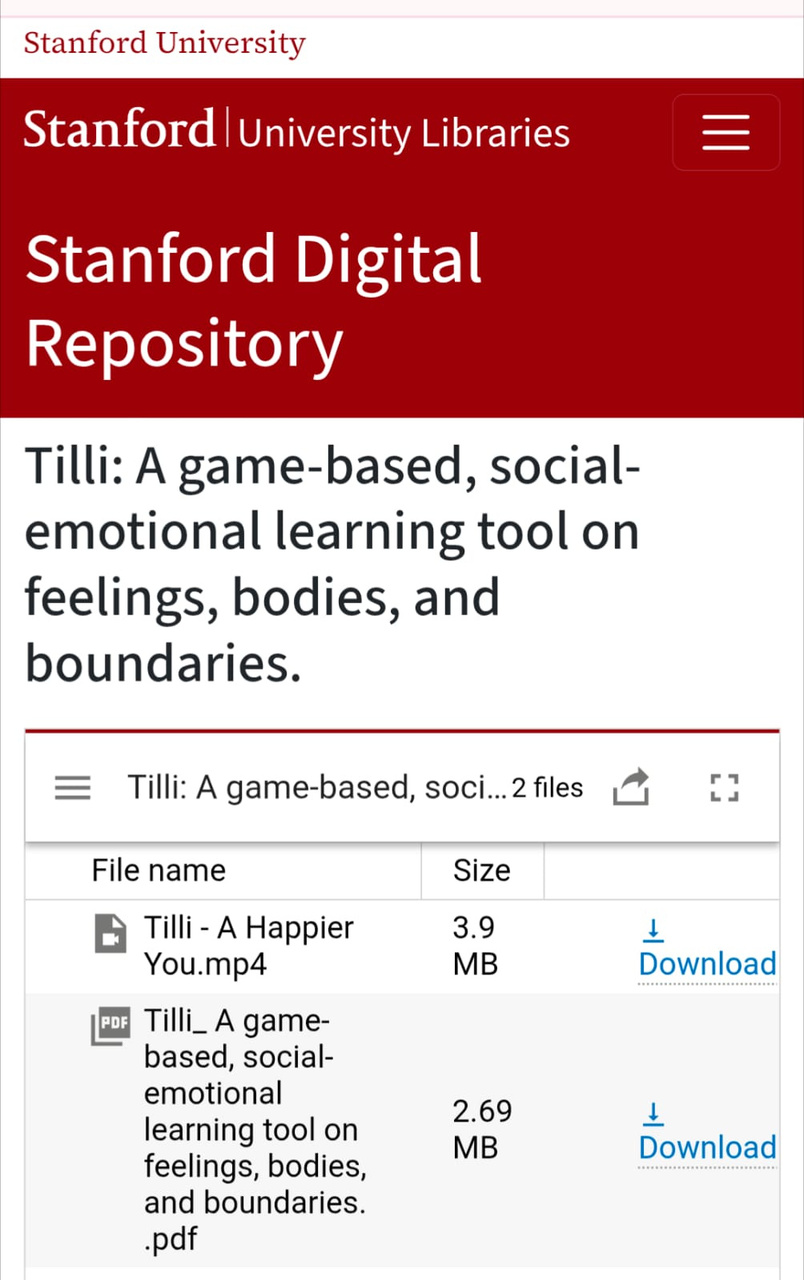This screenshot has width=804, height=1280.
Task: Download the Tilli PDF file
Action: (x=707, y=1135)
